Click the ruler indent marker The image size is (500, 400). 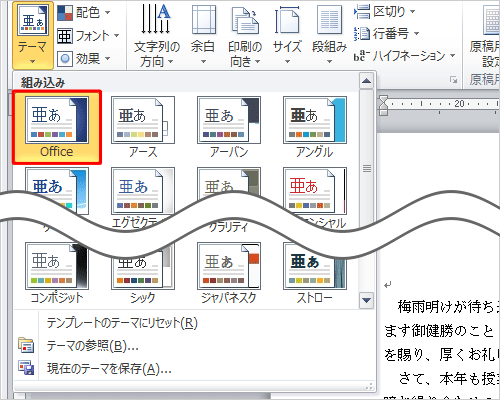[x=384, y=105]
